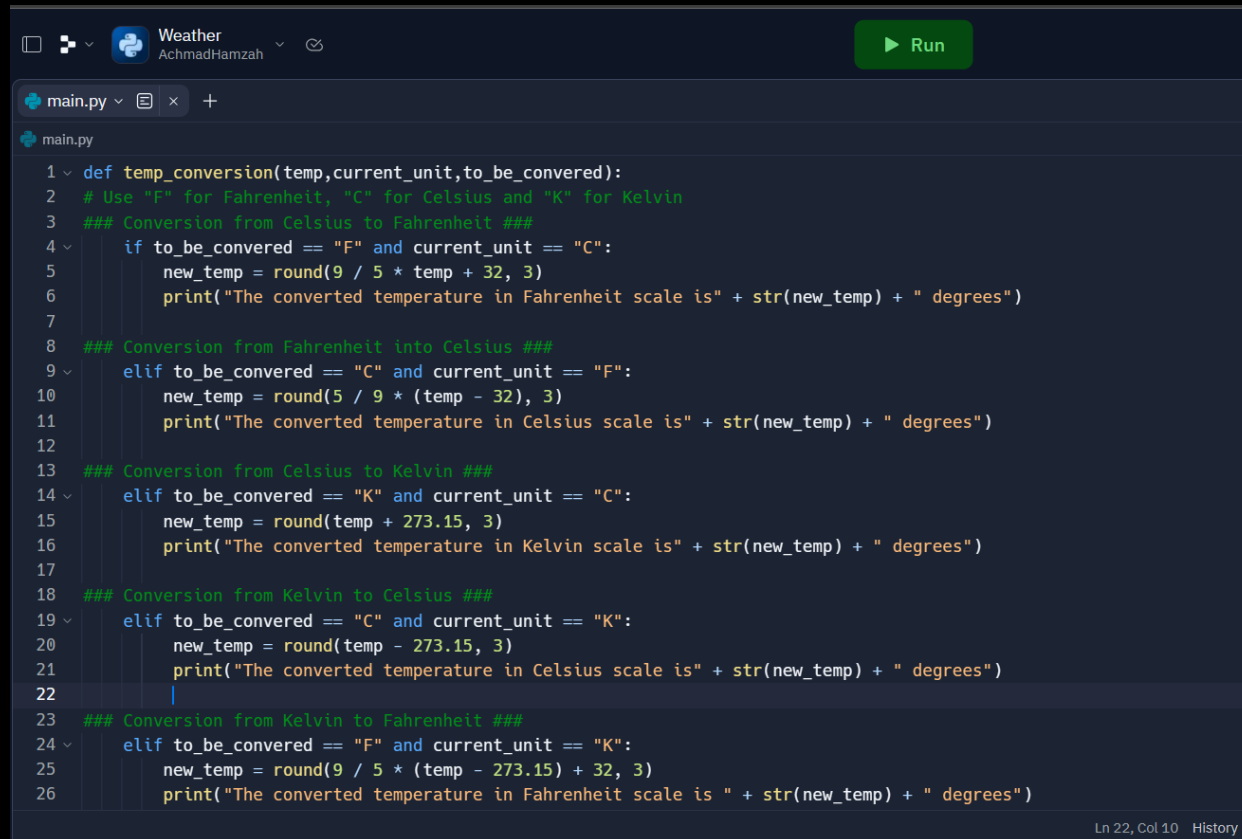Select the main.py editor tab
This screenshot has height=839, width=1242.
[x=75, y=101]
